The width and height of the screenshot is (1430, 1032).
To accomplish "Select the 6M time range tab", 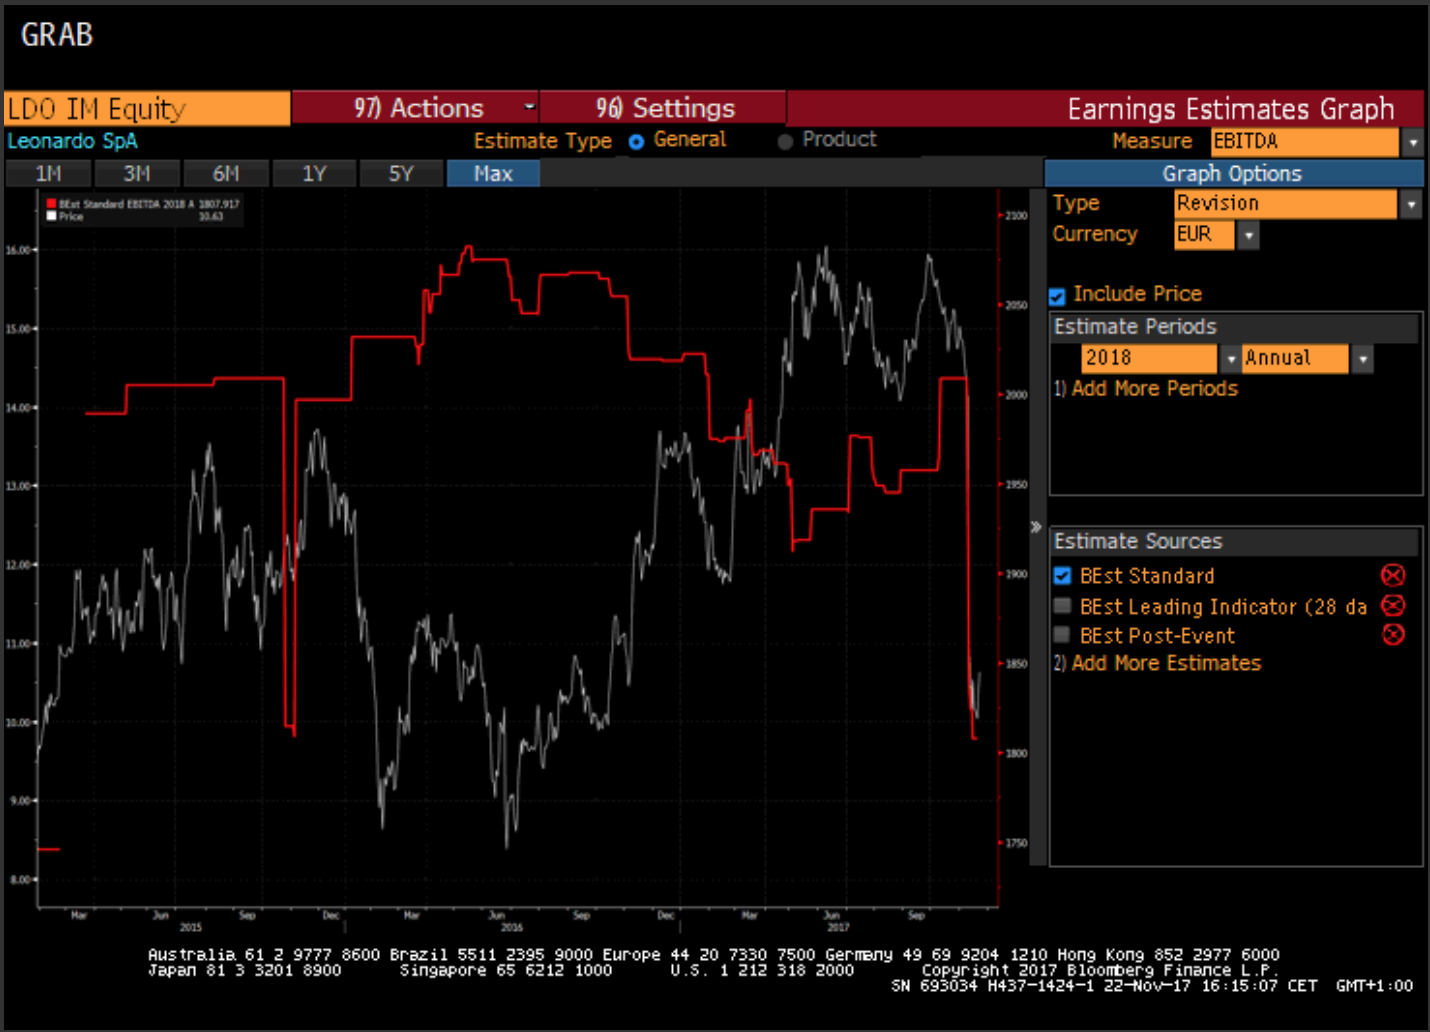I will click(226, 174).
